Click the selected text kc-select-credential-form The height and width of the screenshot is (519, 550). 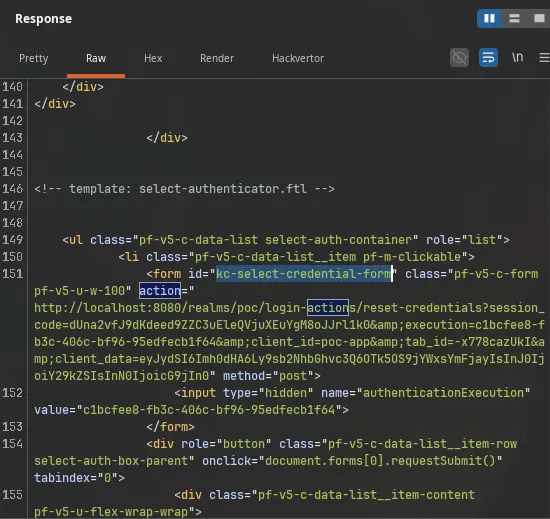click(304, 274)
